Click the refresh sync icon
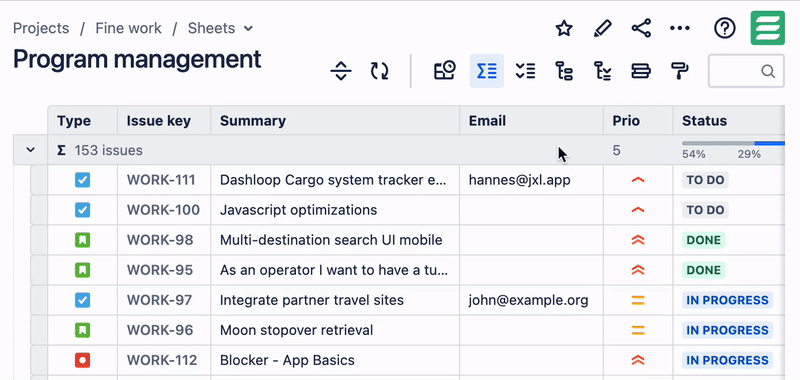The width and height of the screenshot is (800, 380). [x=379, y=71]
